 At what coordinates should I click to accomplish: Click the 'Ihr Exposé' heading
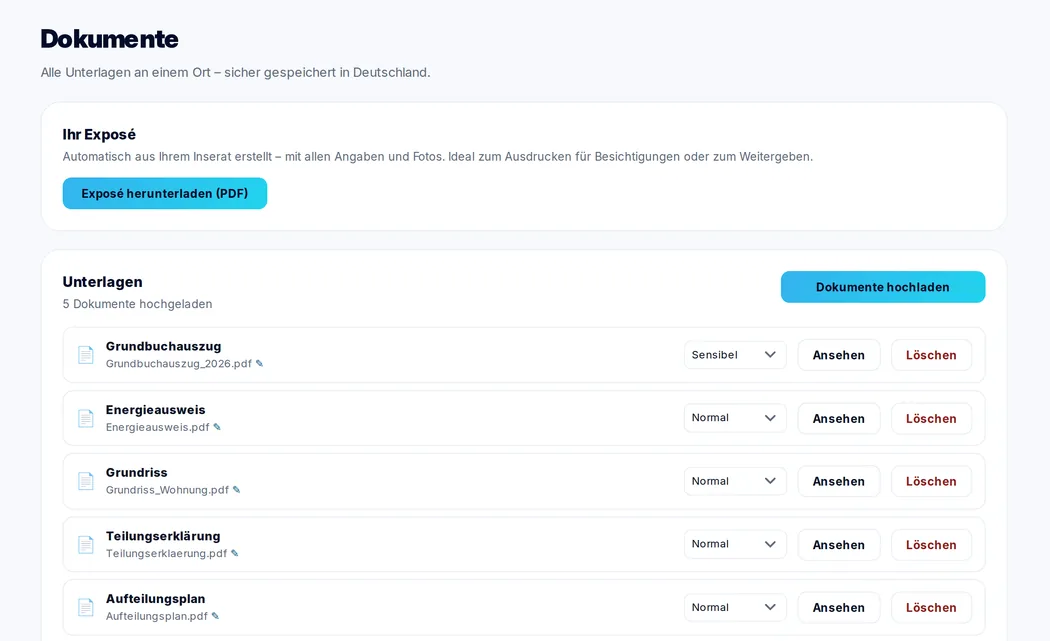point(99,135)
